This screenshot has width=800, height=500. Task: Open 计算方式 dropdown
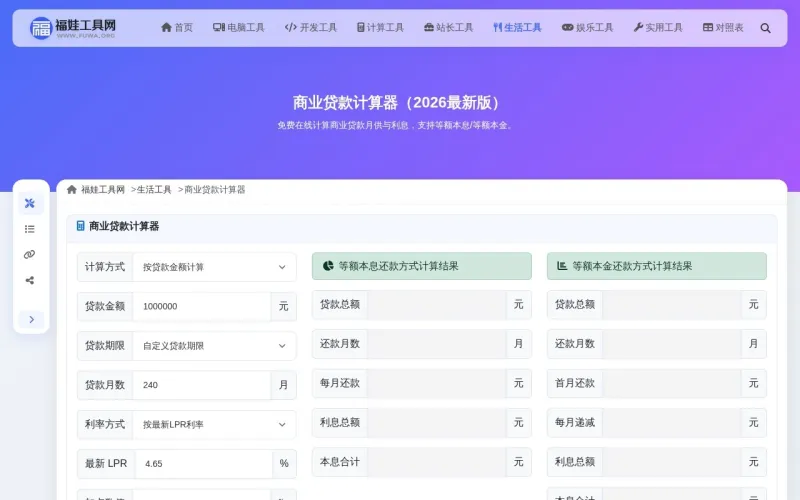[214, 267]
